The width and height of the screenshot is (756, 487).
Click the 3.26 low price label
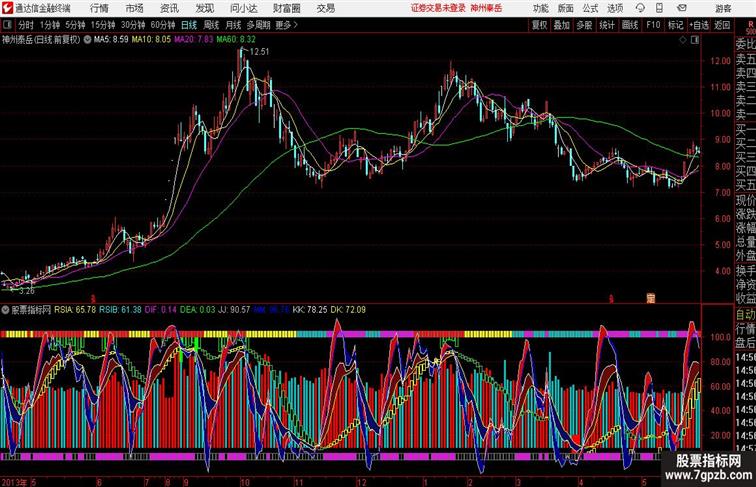27,291
